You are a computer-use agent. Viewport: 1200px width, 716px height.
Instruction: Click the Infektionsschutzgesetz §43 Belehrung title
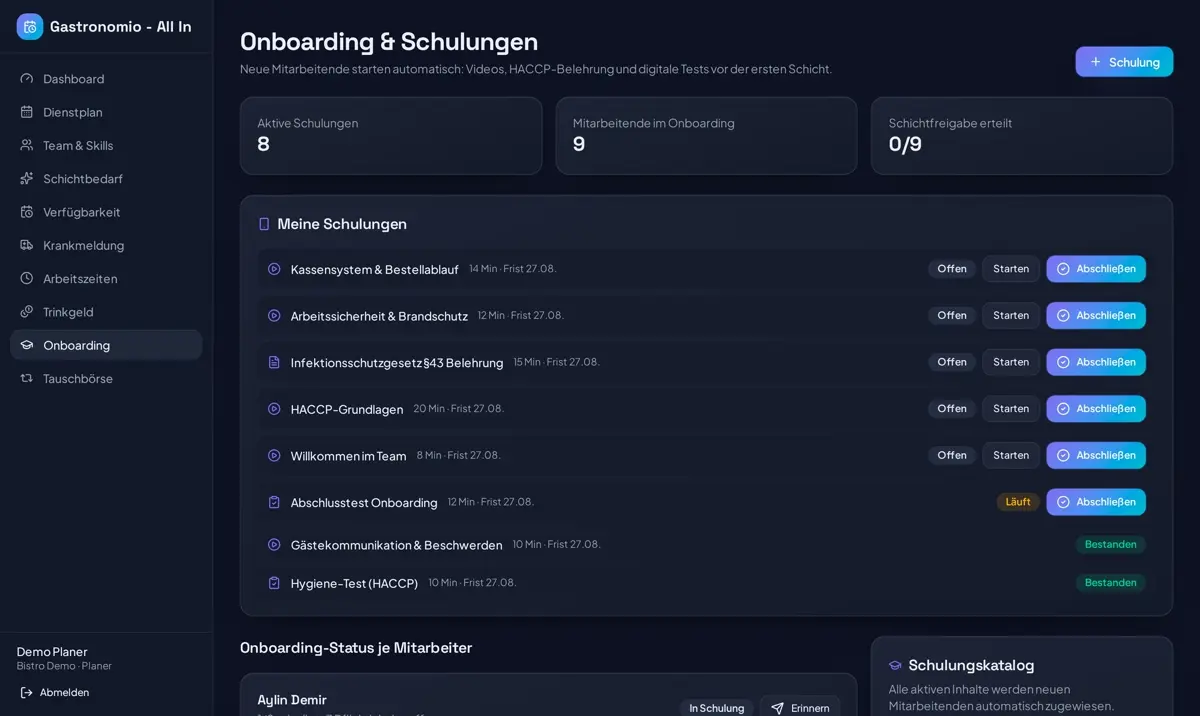(x=397, y=363)
